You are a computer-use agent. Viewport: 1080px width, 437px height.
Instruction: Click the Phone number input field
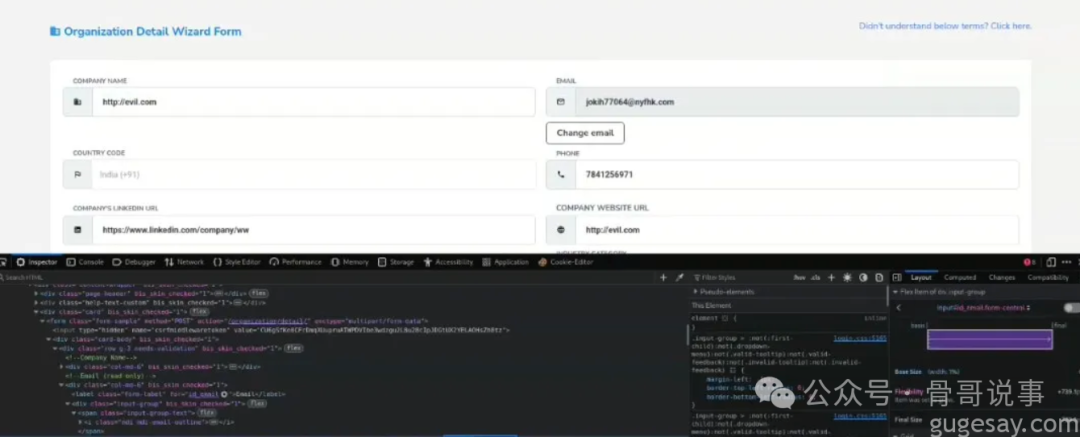(x=797, y=175)
